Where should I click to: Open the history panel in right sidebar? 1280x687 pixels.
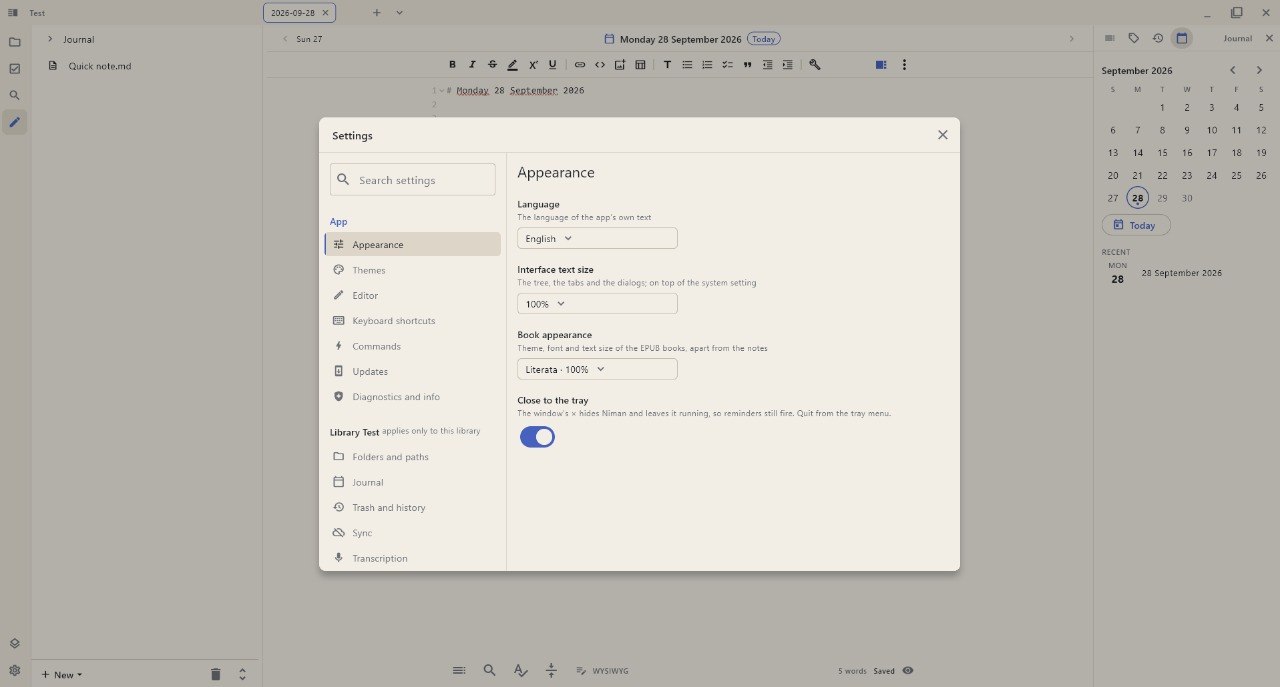click(x=1158, y=38)
